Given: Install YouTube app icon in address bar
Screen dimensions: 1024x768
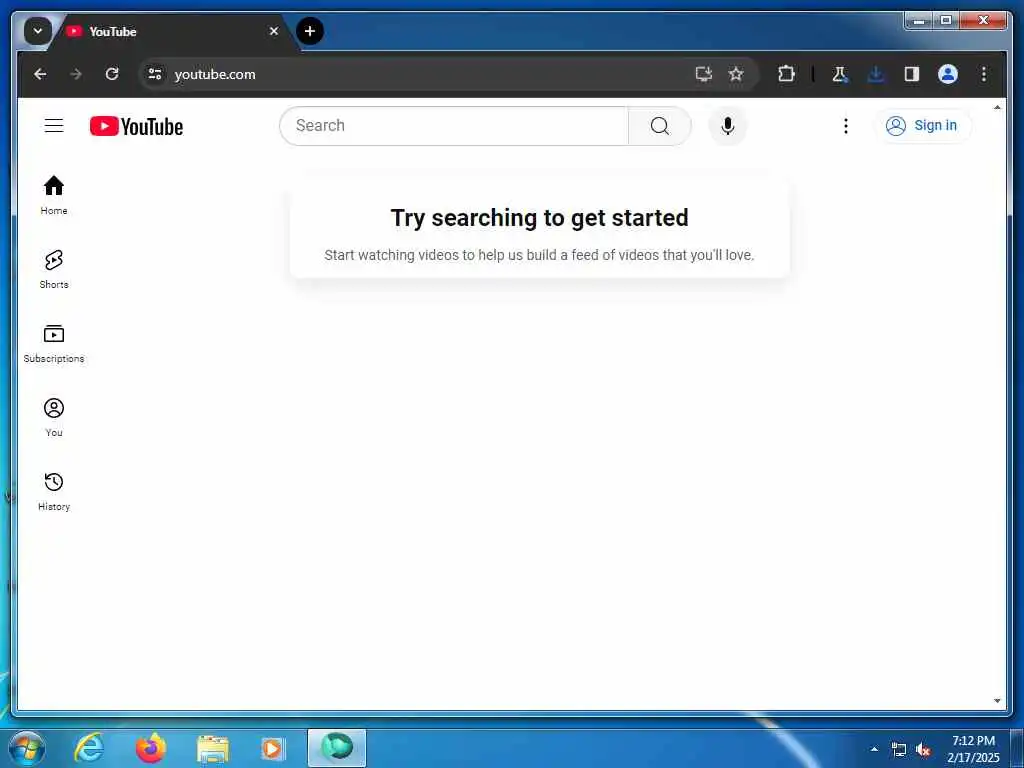Looking at the screenshot, I should (x=703, y=74).
